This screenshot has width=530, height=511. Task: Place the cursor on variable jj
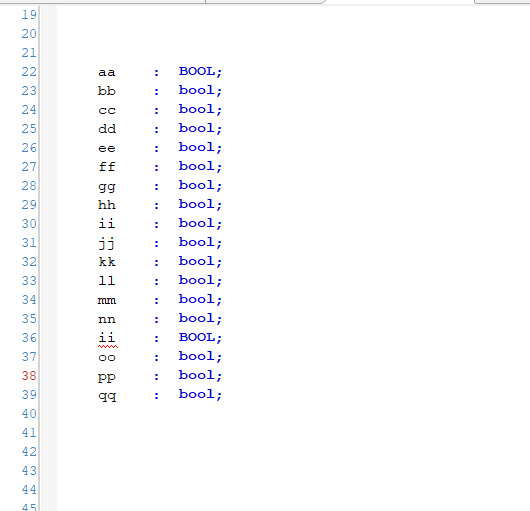pyautogui.click(x=107, y=243)
